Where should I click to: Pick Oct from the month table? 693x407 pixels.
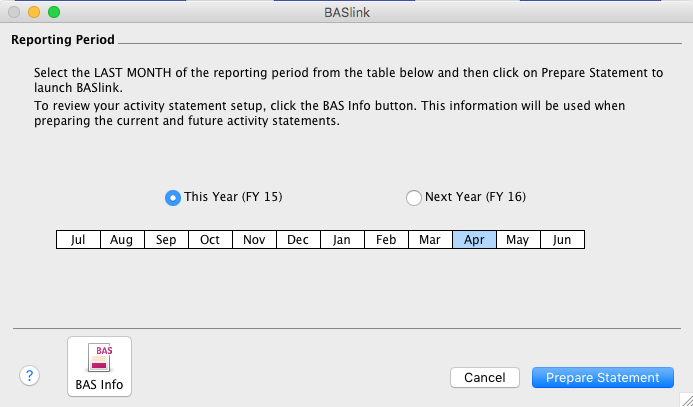coord(210,240)
